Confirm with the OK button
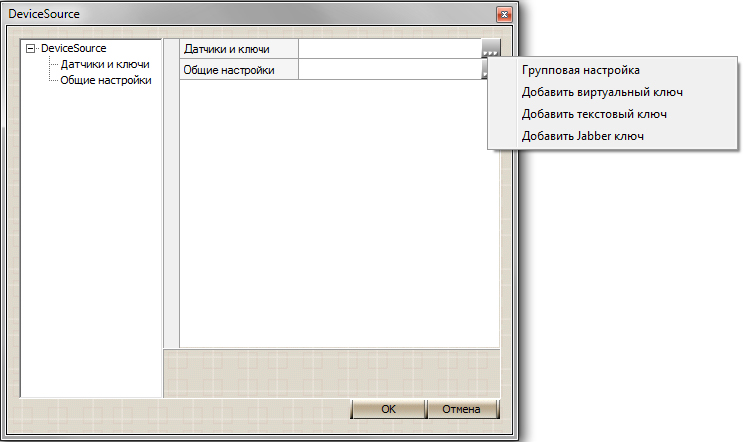744x442 pixels. pyautogui.click(x=388, y=409)
